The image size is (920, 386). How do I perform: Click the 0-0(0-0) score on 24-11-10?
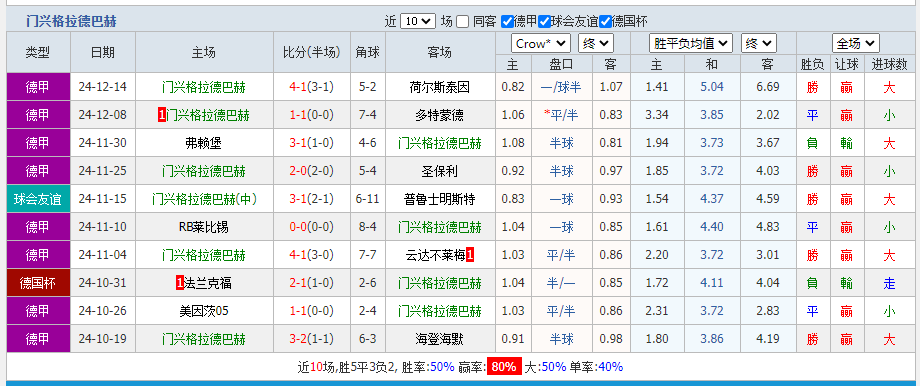point(312,227)
